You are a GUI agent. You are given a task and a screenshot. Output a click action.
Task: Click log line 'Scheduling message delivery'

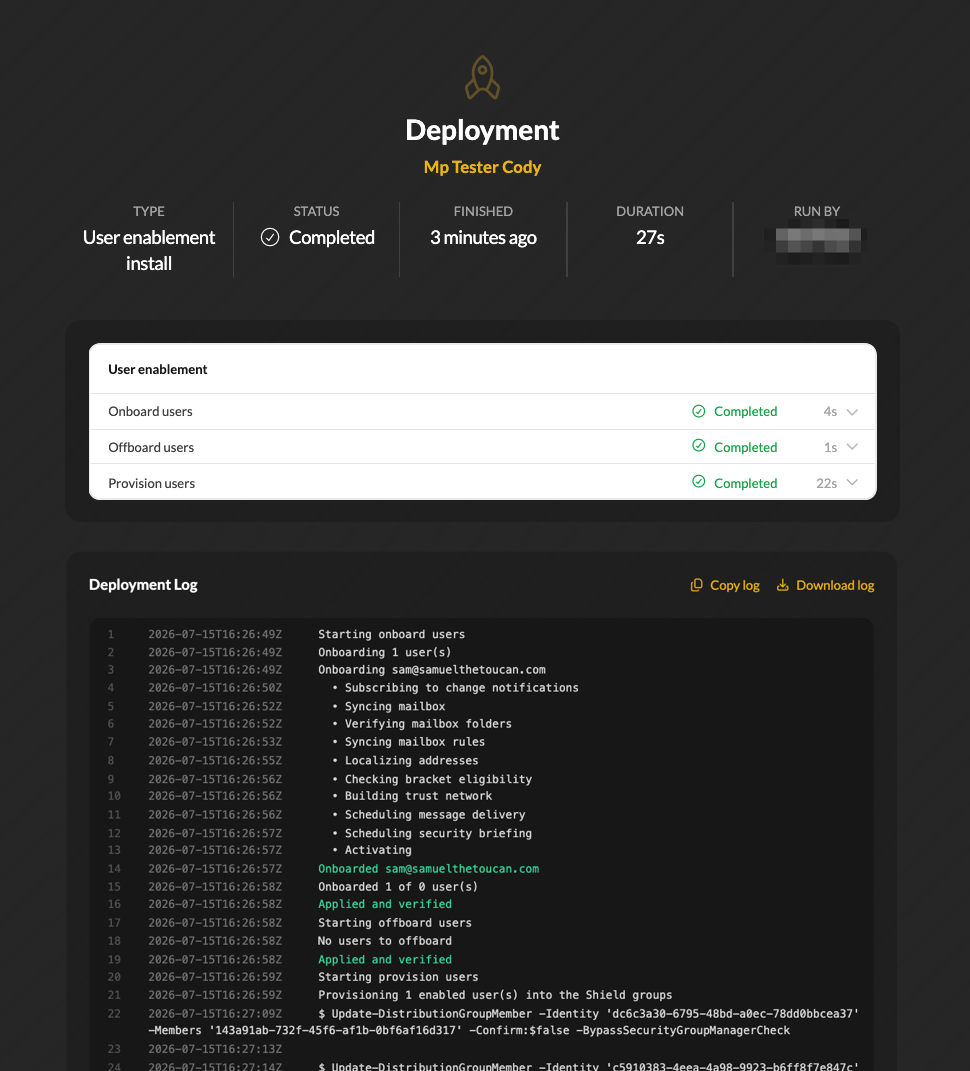pyautogui.click(x=434, y=815)
